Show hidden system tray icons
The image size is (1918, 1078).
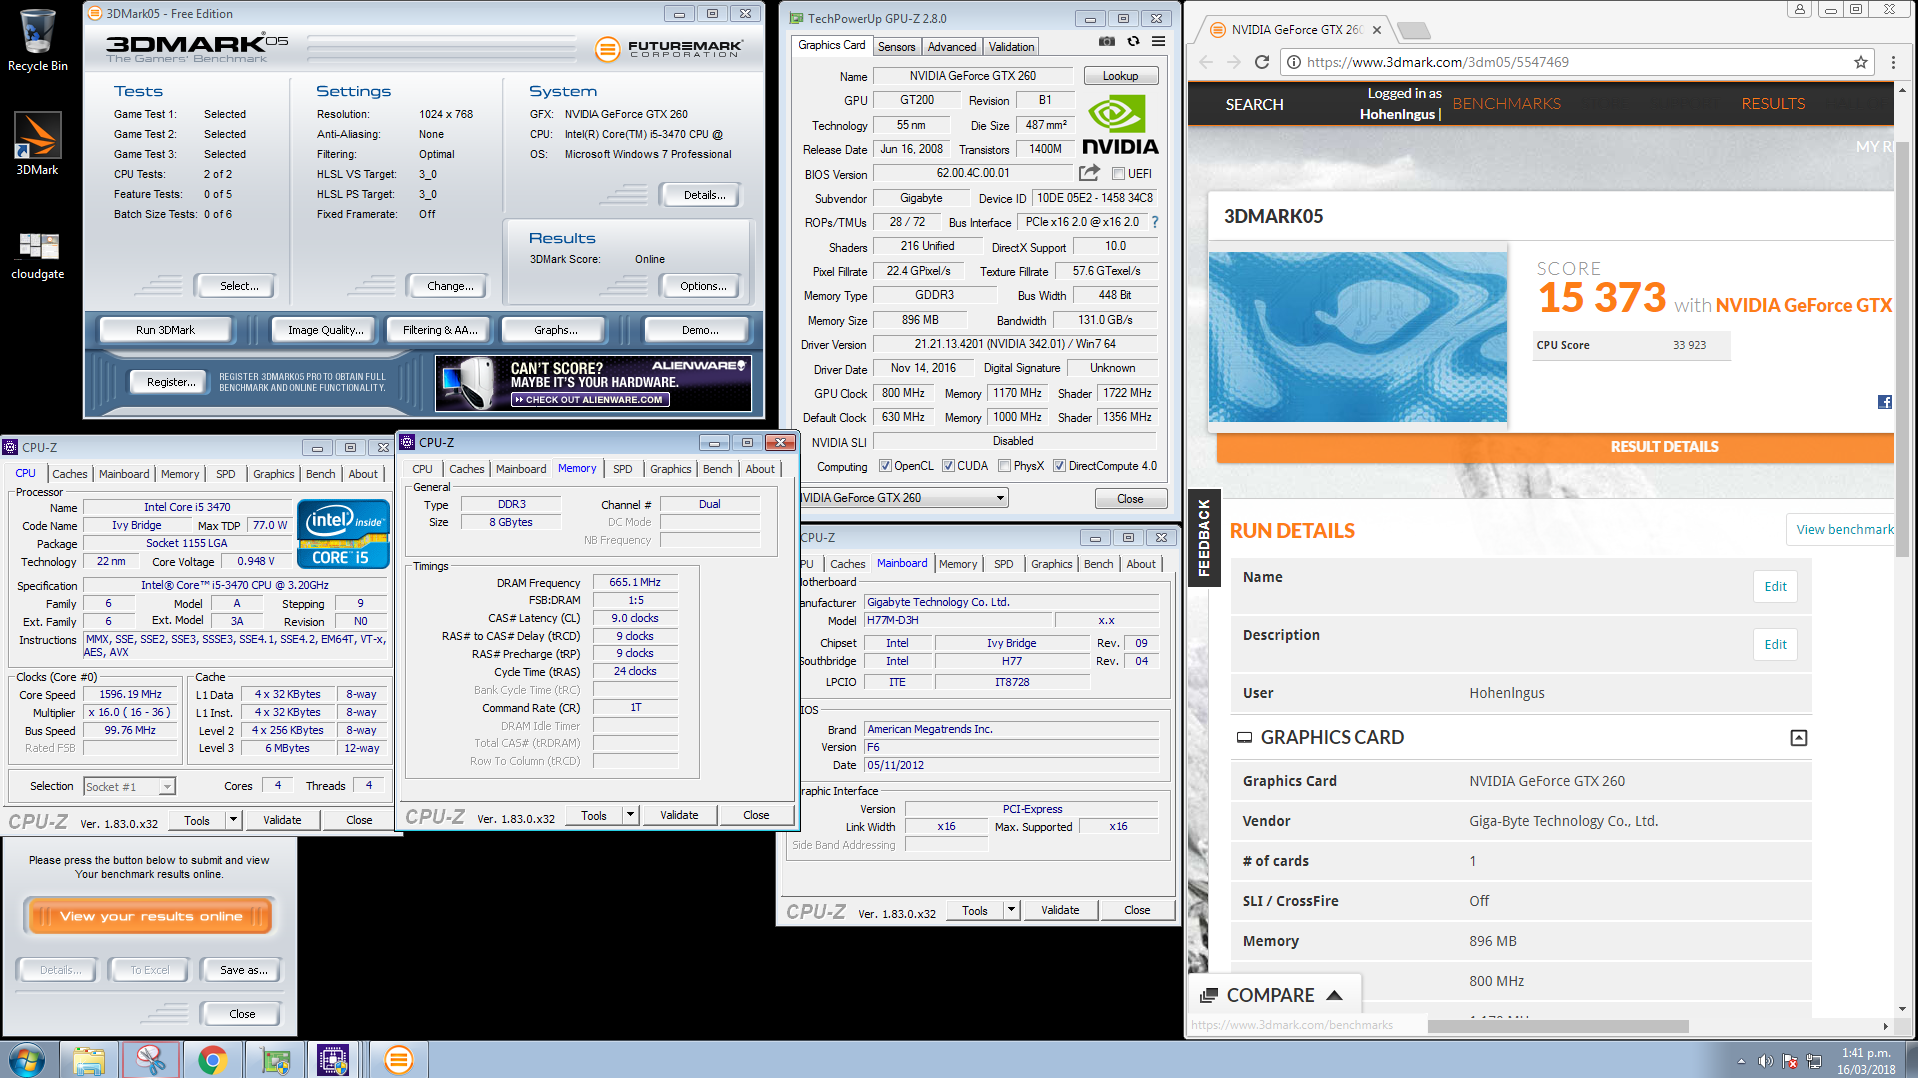point(1741,1061)
